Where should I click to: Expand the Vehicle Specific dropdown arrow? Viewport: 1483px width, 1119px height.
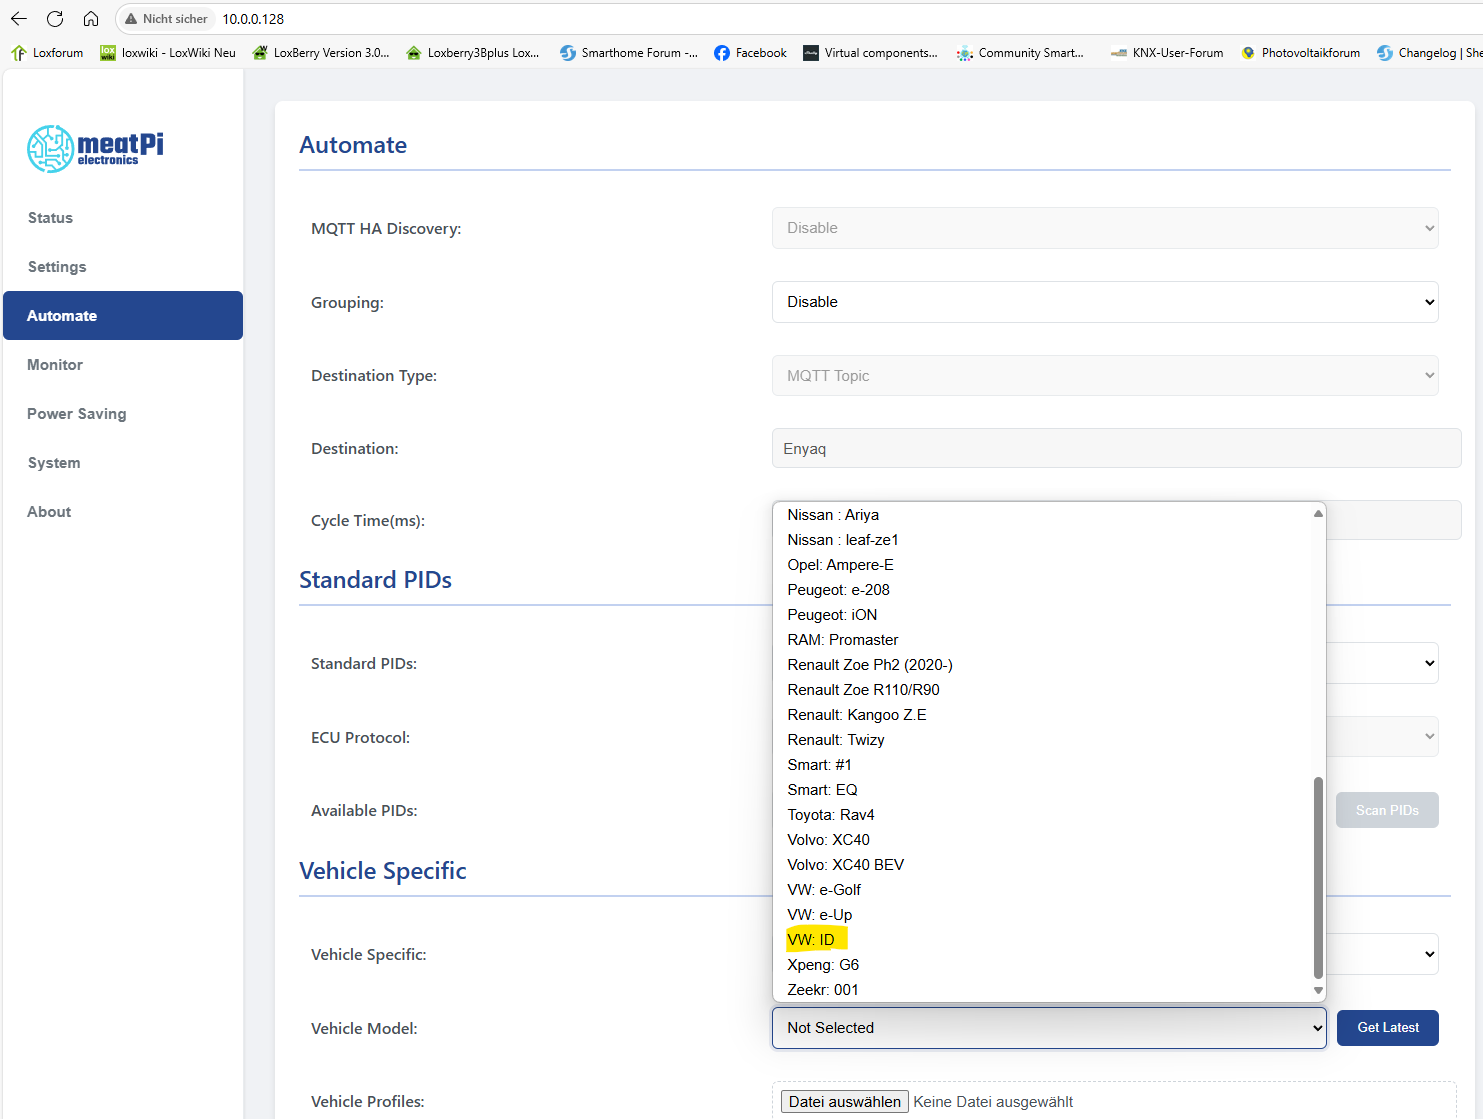point(1429,954)
